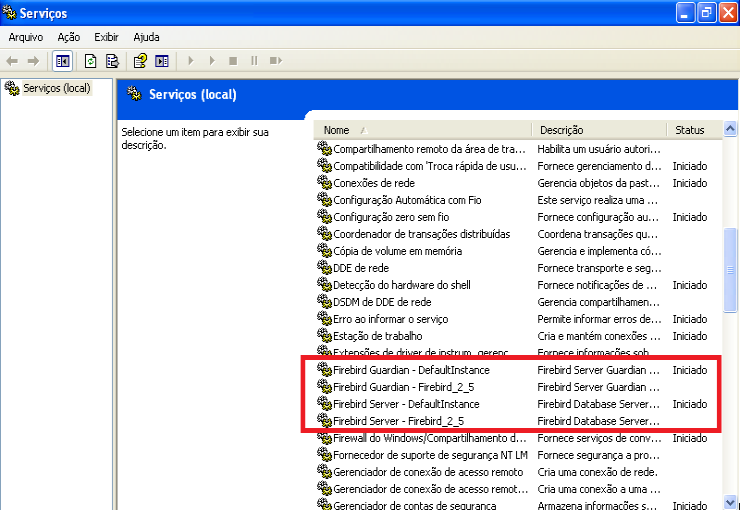Screen dimensions: 740x510
Task: Toggle the console tree pane button
Action: click(62, 61)
